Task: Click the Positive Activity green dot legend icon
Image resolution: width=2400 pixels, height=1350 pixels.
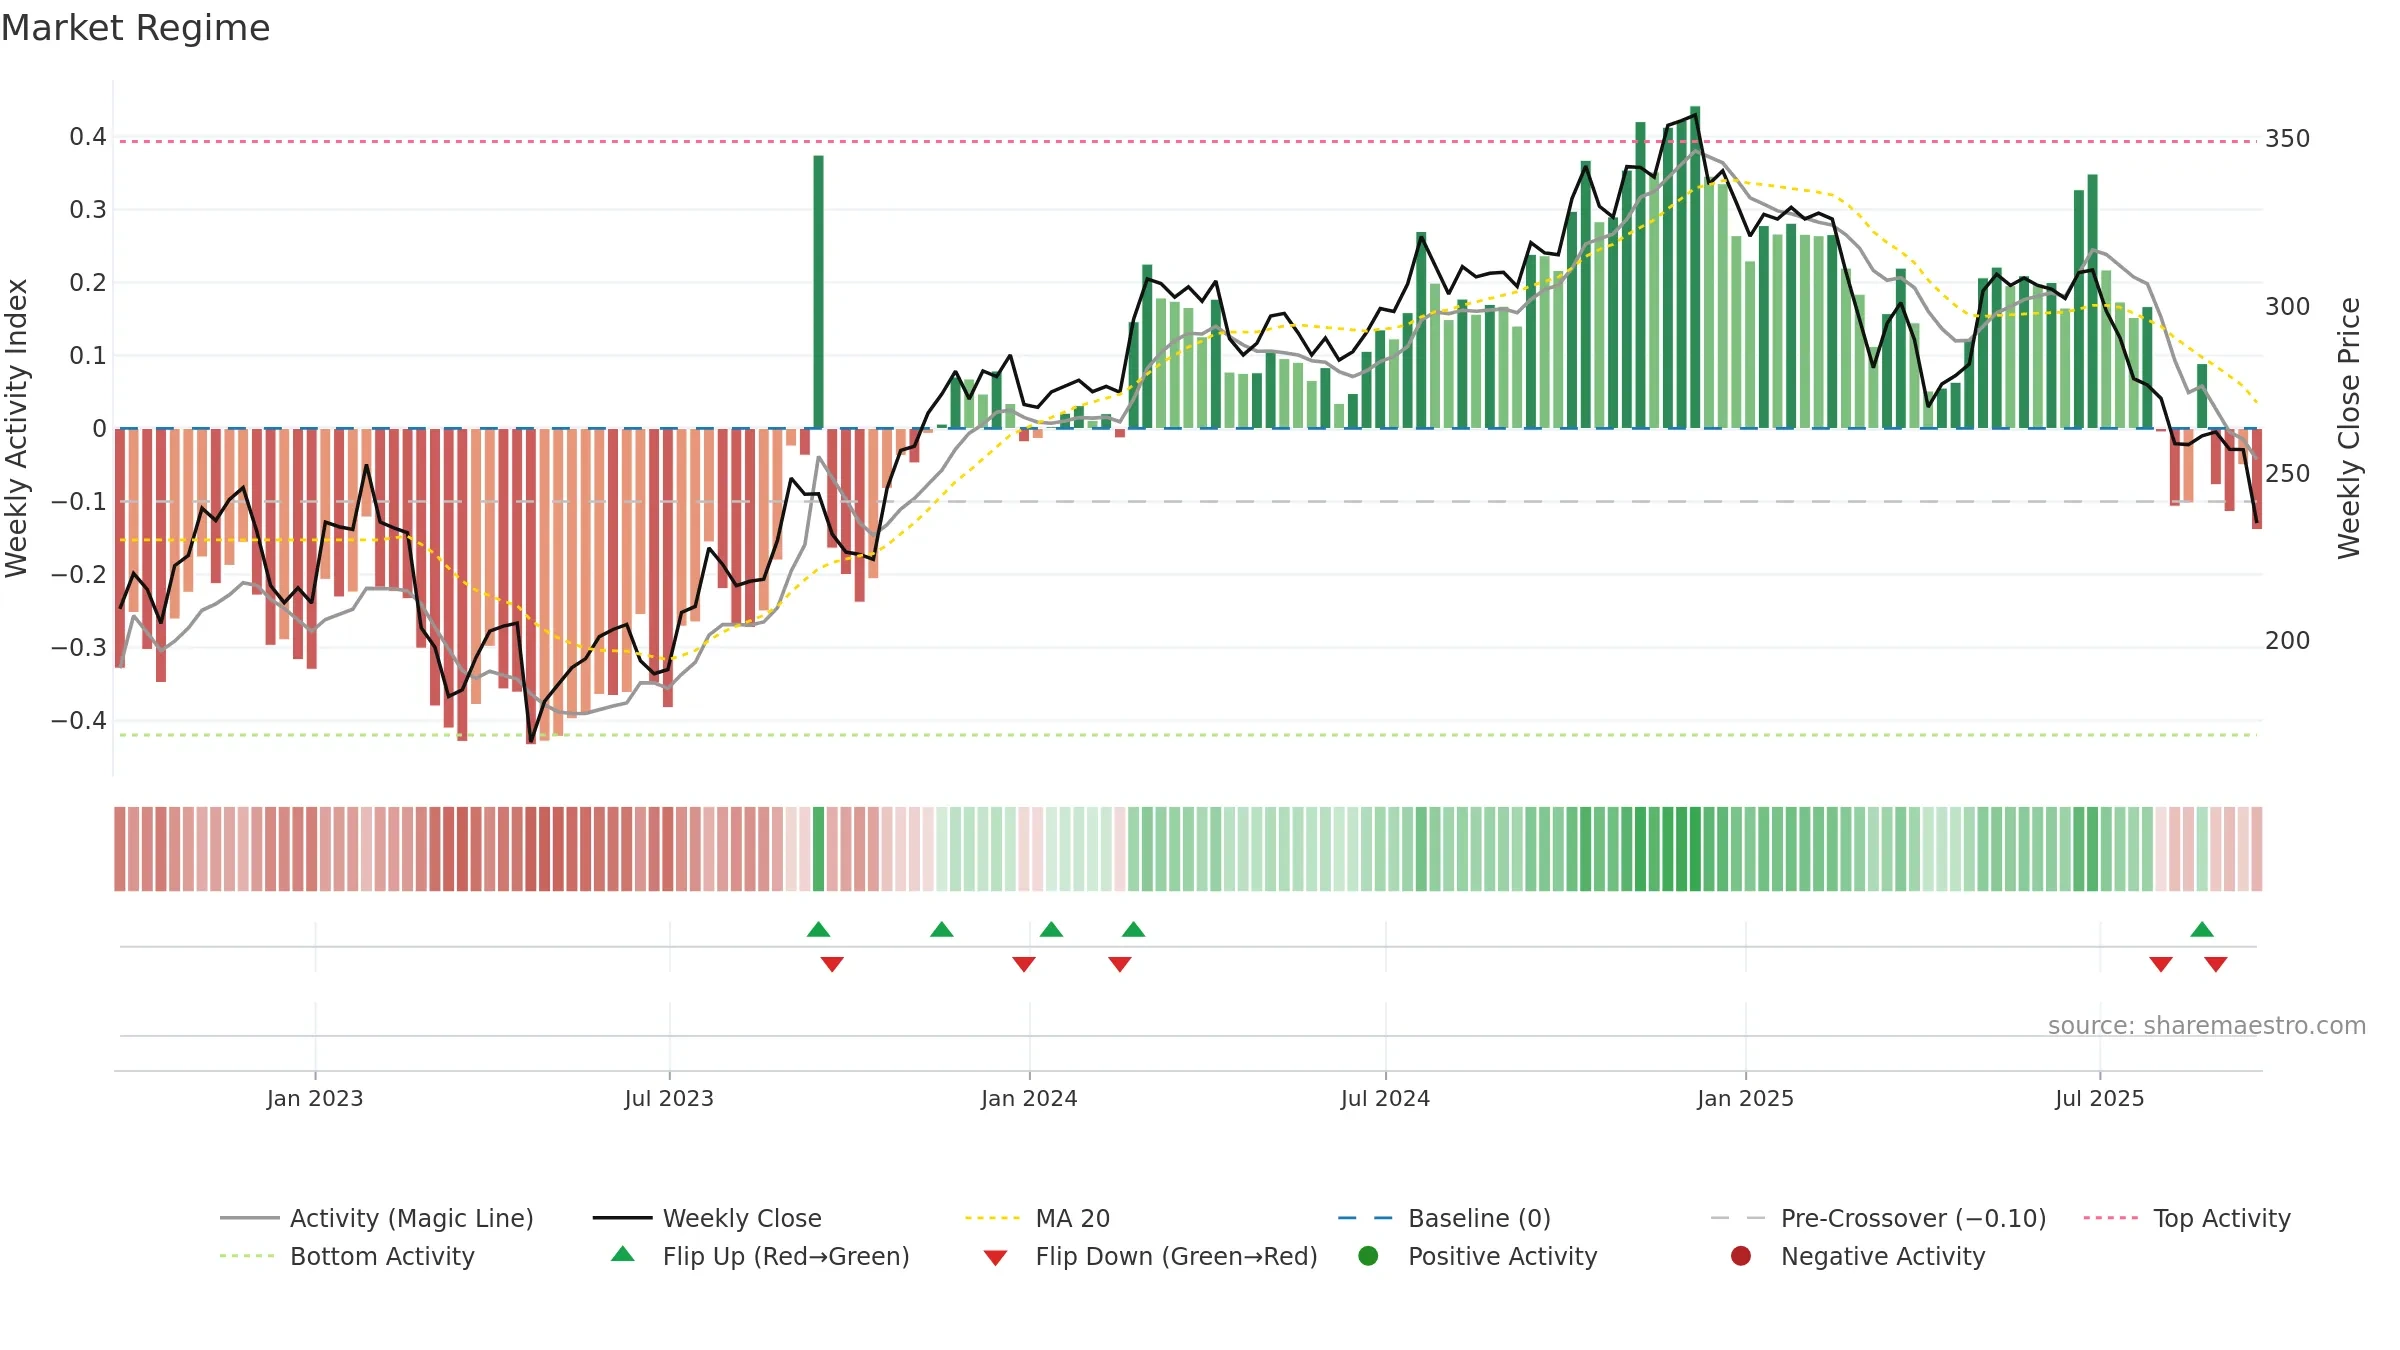Action: coord(1368,1256)
